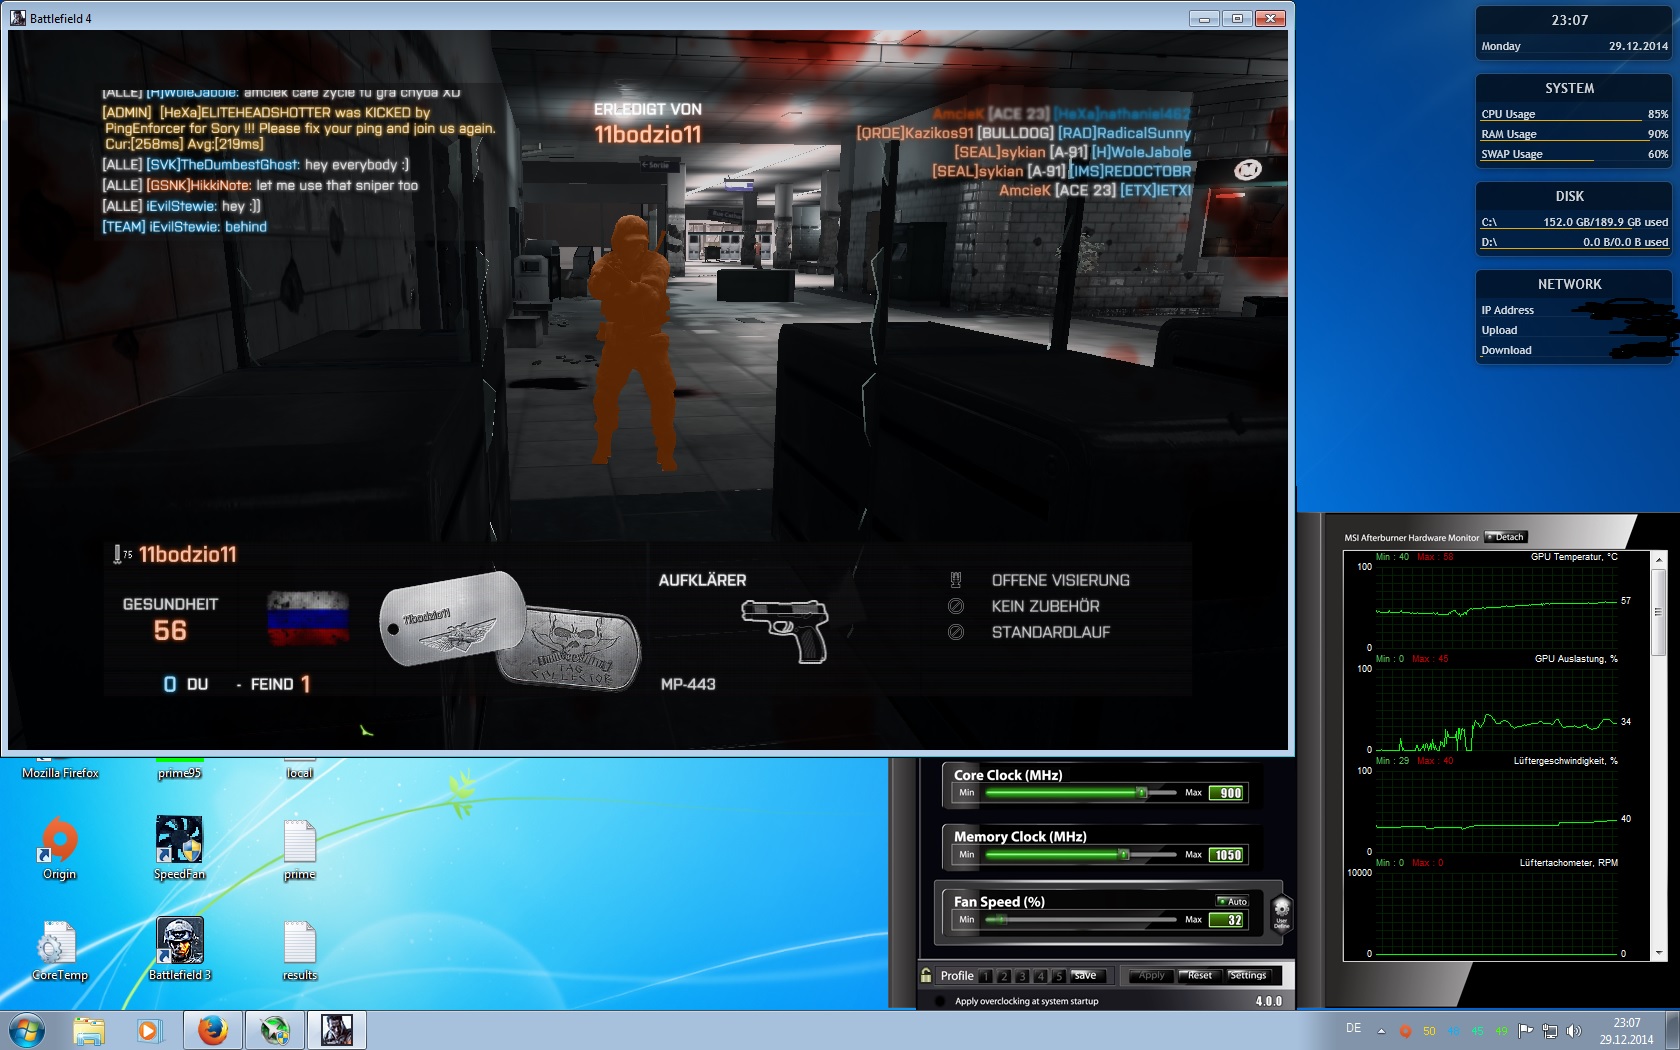Click the Origin tray icon
1680x1050 pixels.
[1405, 1031]
